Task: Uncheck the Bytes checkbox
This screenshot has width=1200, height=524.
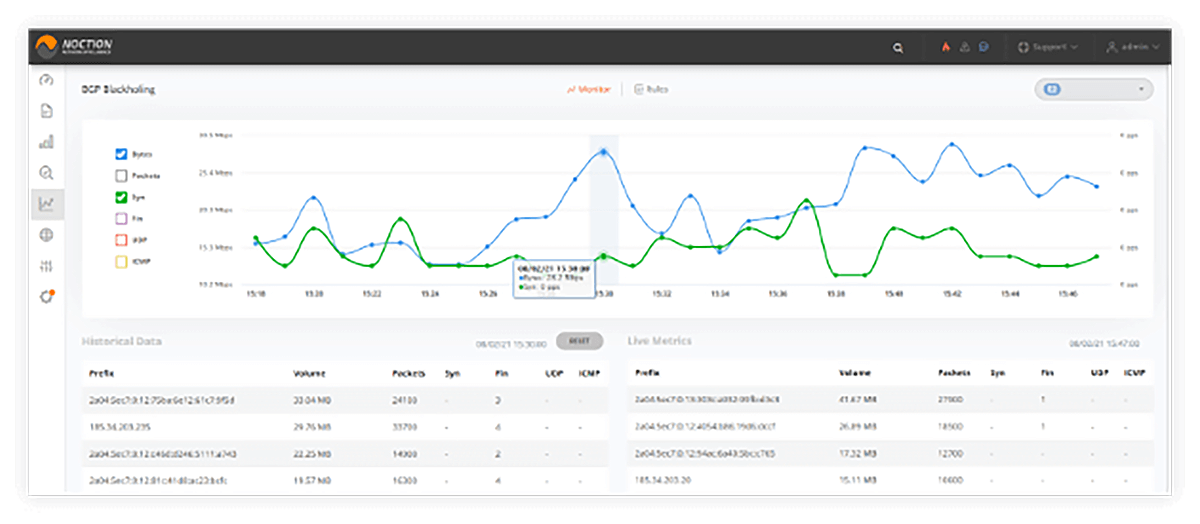Action: pos(121,154)
